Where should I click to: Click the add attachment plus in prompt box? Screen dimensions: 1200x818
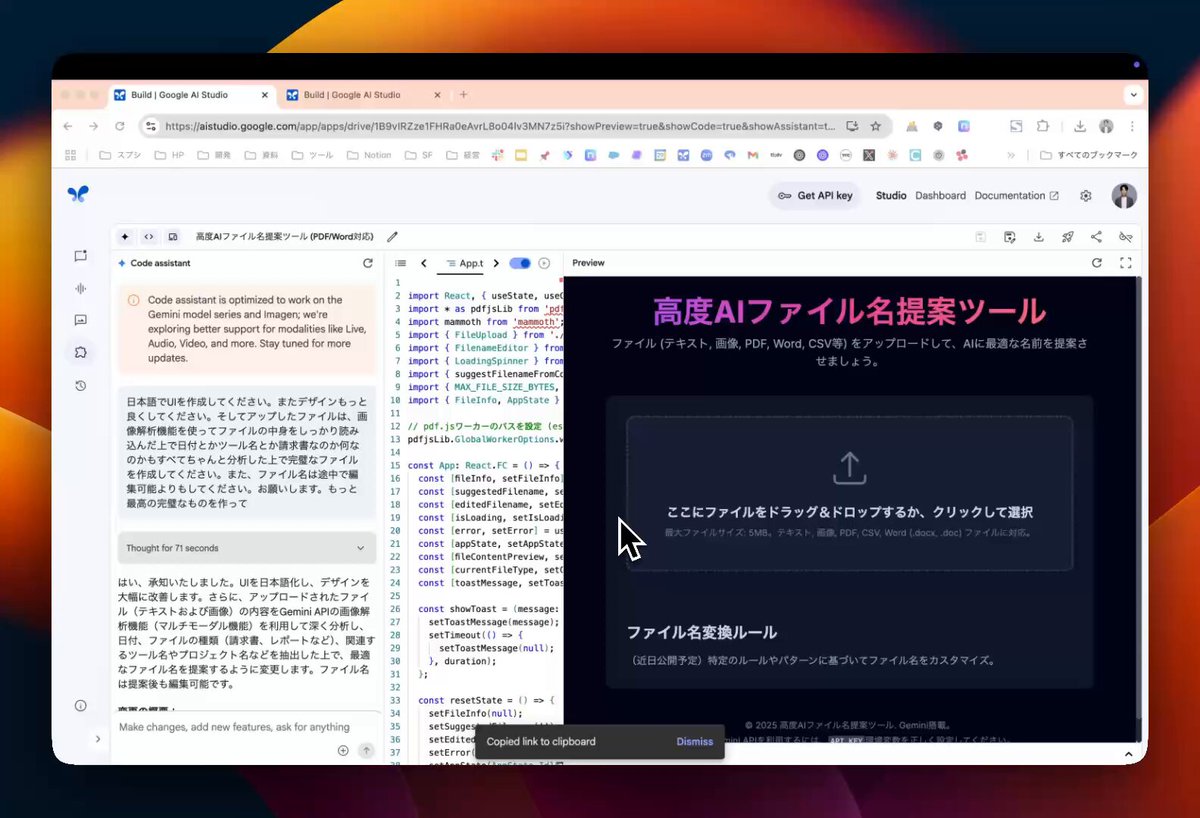tap(343, 750)
